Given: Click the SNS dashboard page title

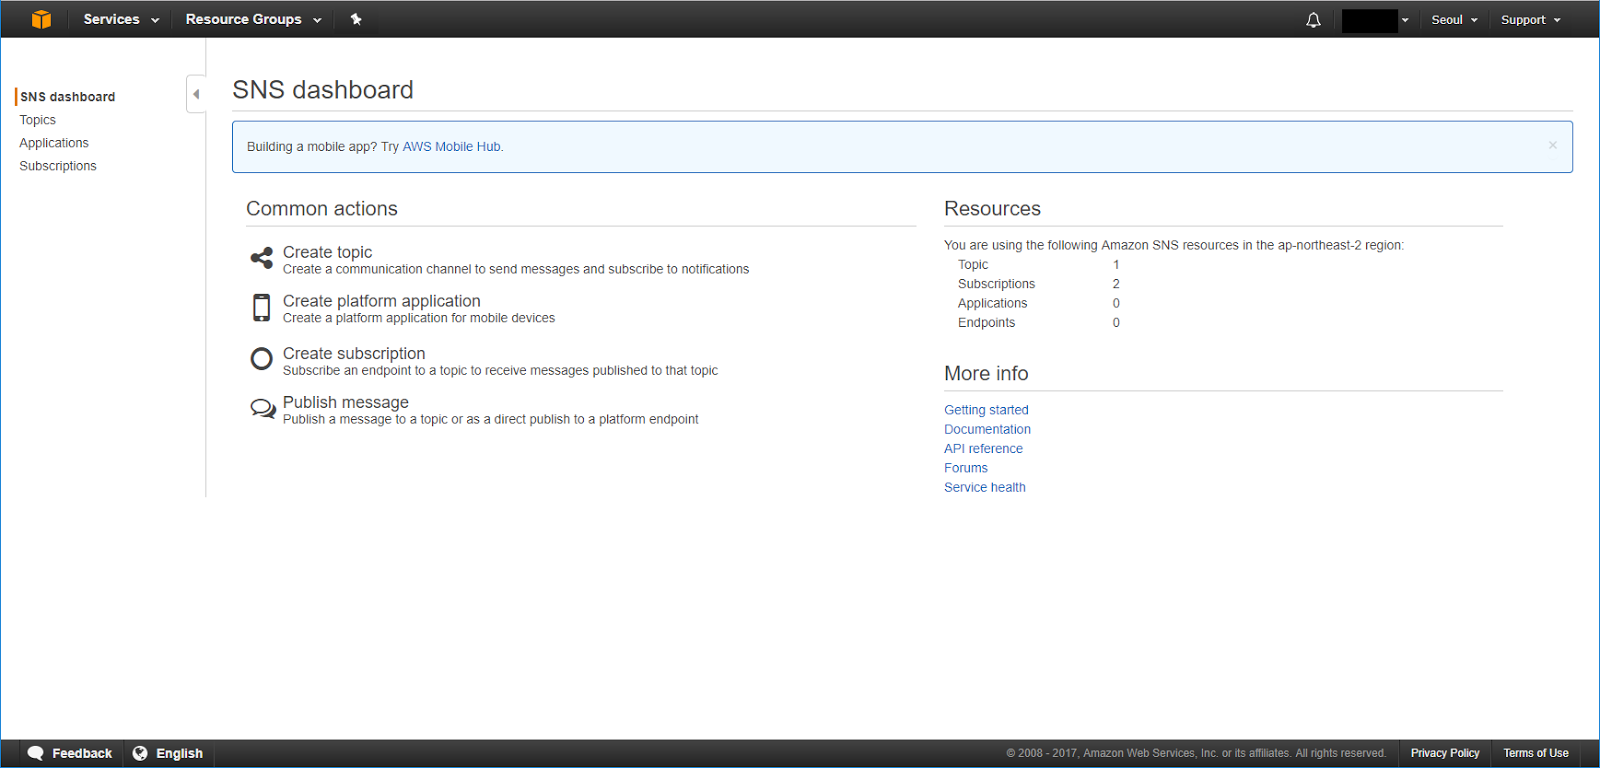Looking at the screenshot, I should (323, 90).
